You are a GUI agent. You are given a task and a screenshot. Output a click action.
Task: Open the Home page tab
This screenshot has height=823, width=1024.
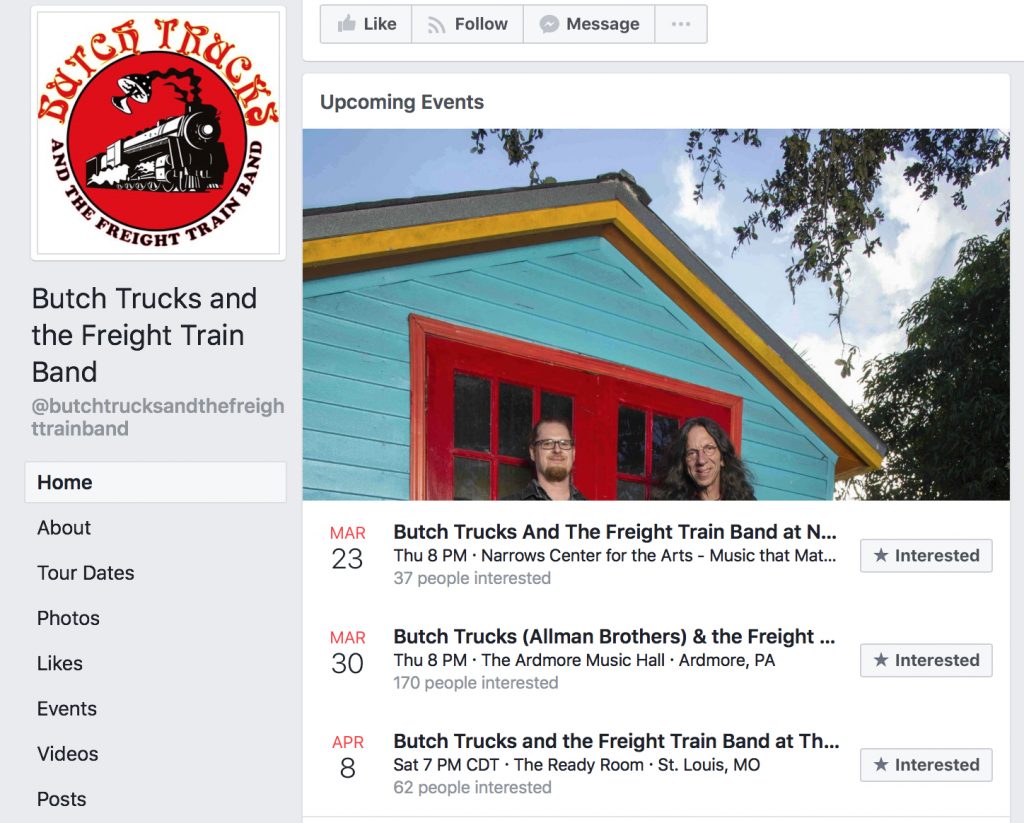pyautogui.click(x=155, y=482)
